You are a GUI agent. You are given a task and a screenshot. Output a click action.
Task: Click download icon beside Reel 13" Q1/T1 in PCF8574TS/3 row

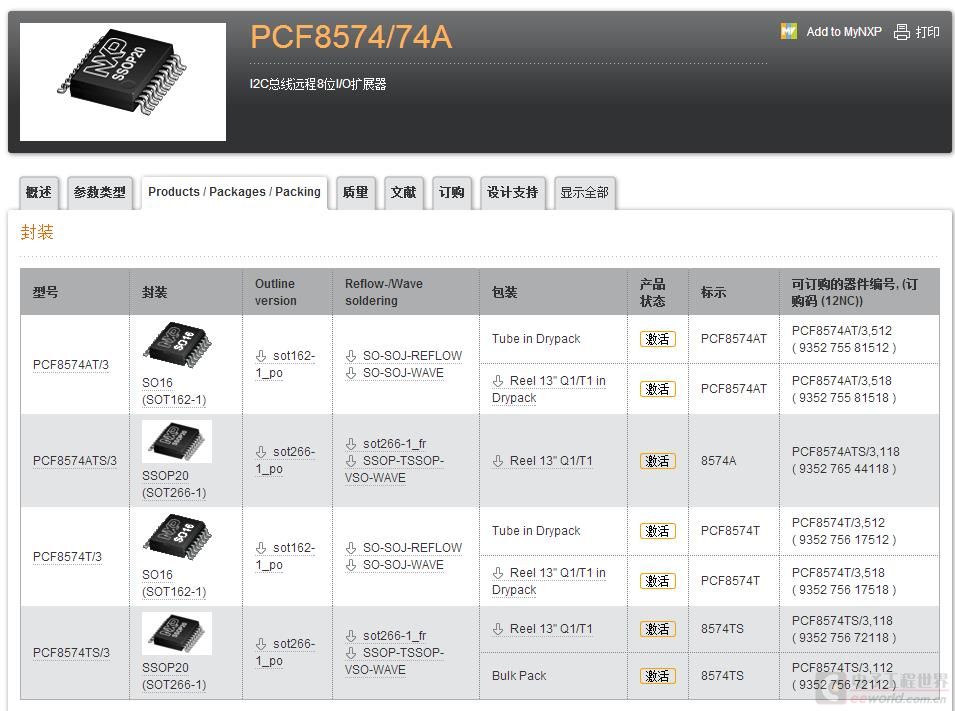pyautogui.click(x=498, y=629)
